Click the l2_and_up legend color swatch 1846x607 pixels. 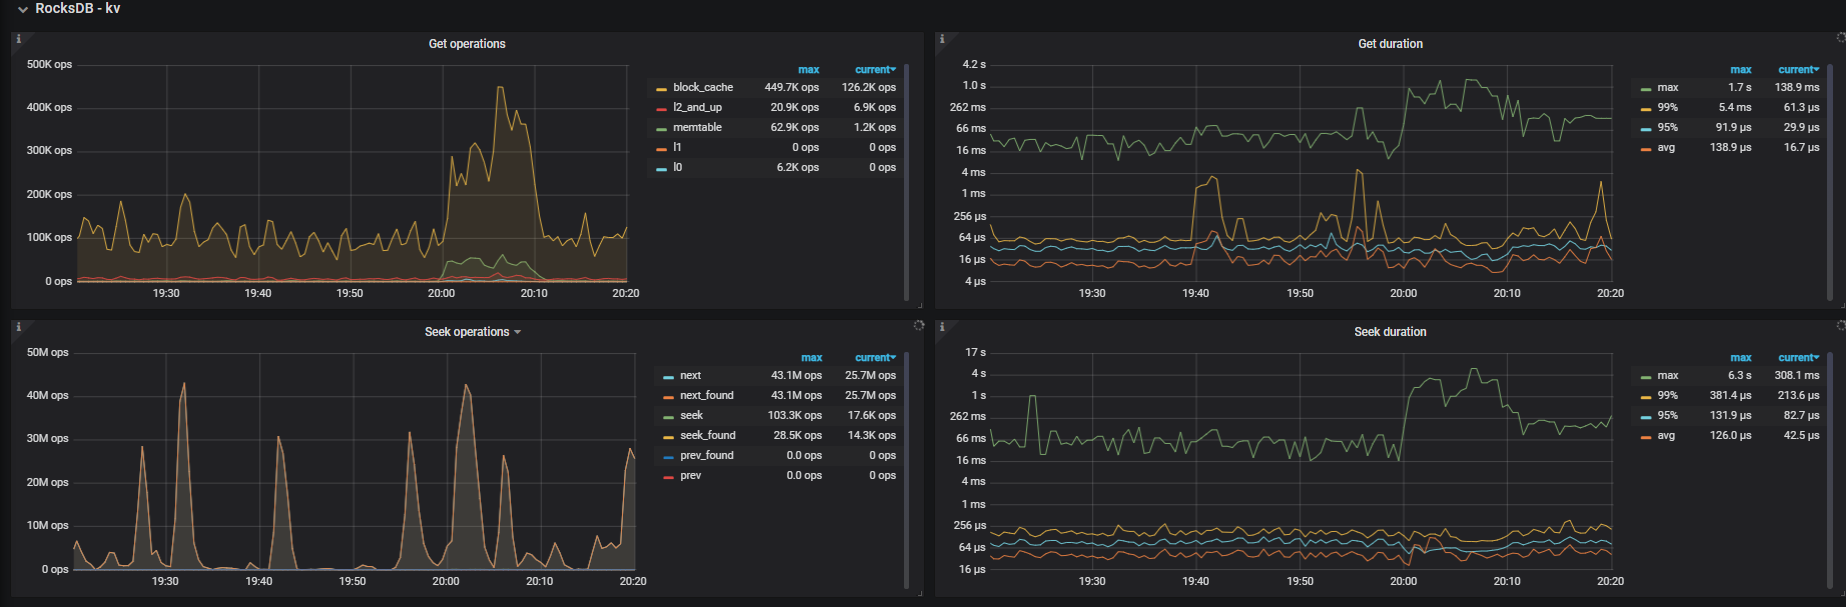click(x=661, y=109)
